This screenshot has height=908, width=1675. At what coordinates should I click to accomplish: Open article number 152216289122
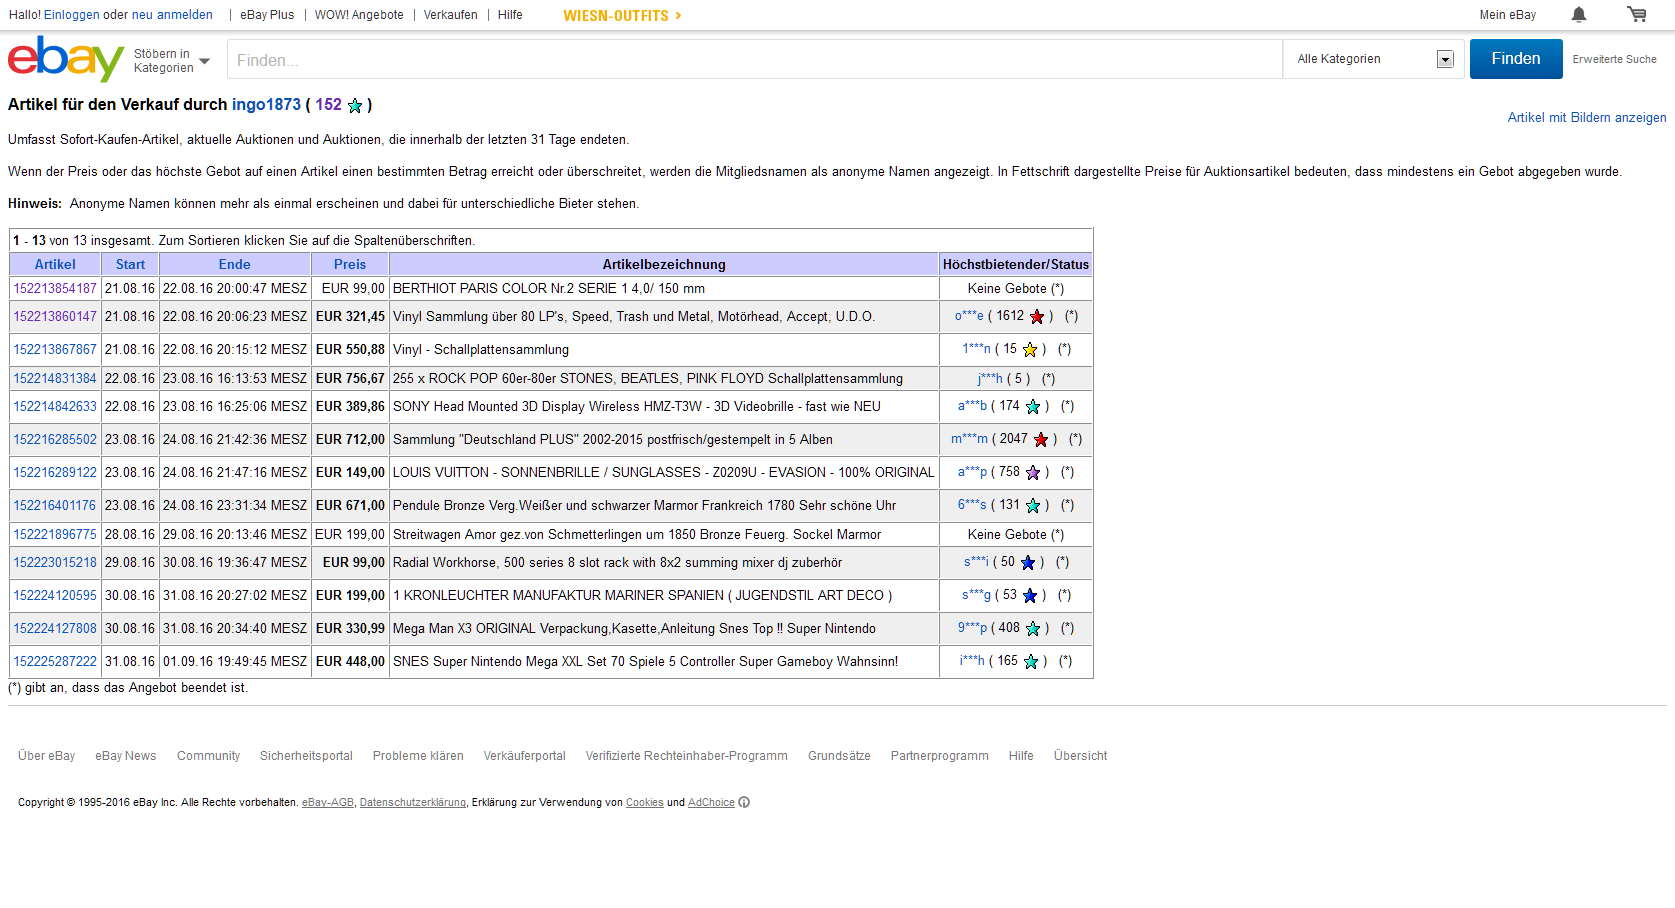tap(55, 473)
